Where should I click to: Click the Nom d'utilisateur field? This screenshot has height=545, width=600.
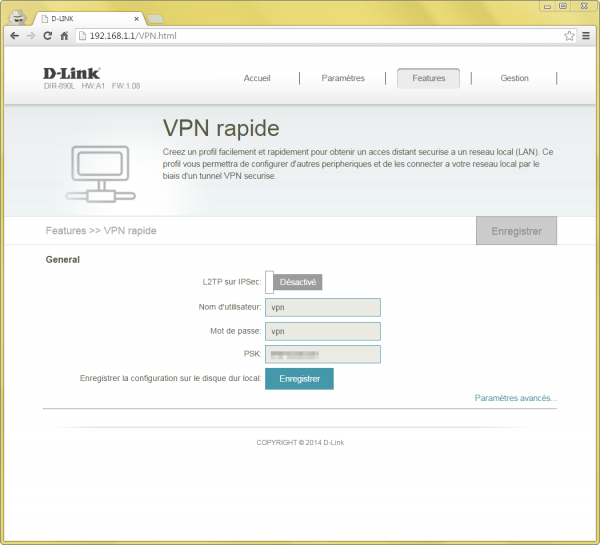pos(323,307)
